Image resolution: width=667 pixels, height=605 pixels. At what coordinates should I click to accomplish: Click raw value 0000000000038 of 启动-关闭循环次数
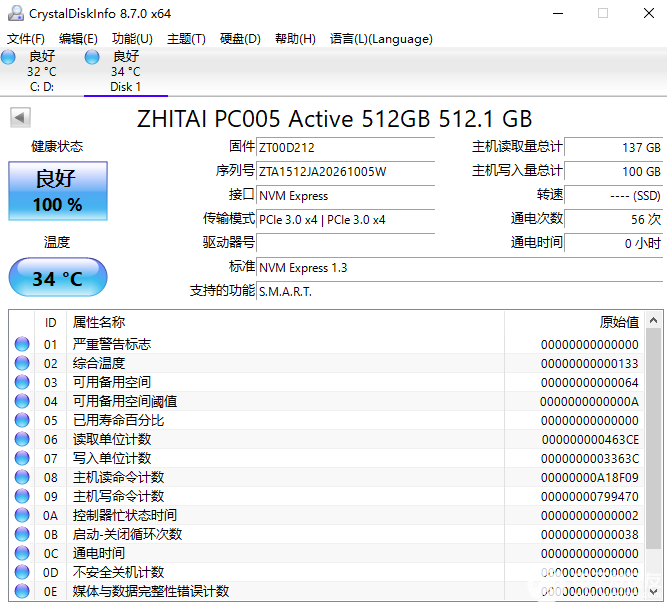coord(590,534)
